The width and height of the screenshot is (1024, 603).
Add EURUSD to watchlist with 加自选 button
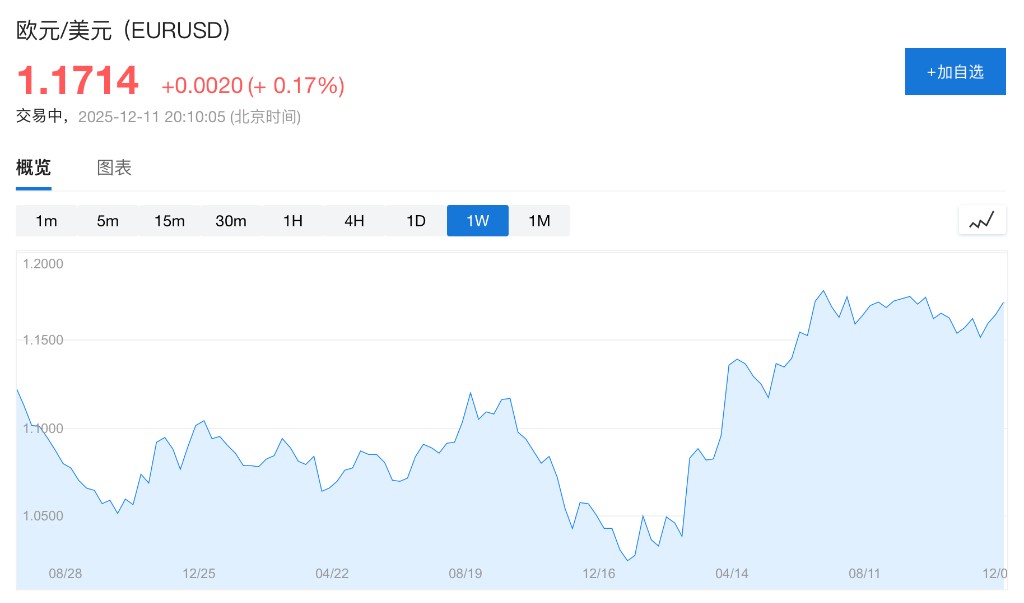pos(955,72)
